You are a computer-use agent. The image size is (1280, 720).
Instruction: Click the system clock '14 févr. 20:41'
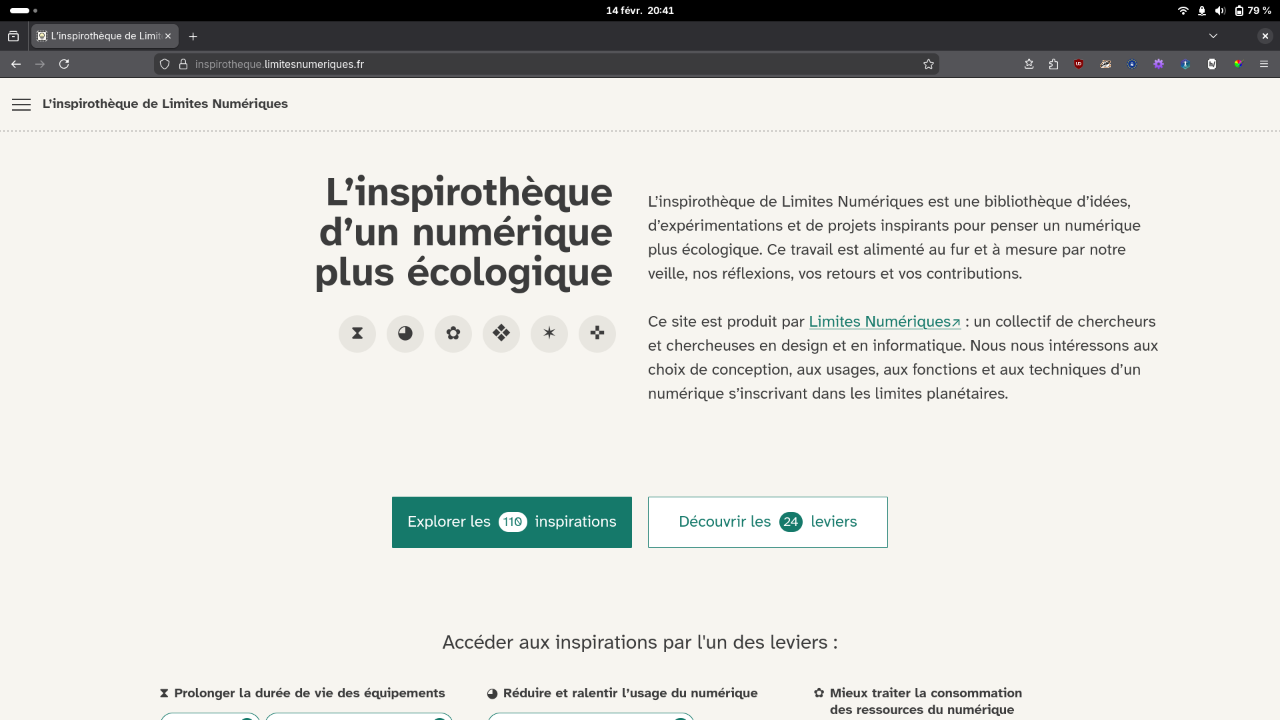640,10
